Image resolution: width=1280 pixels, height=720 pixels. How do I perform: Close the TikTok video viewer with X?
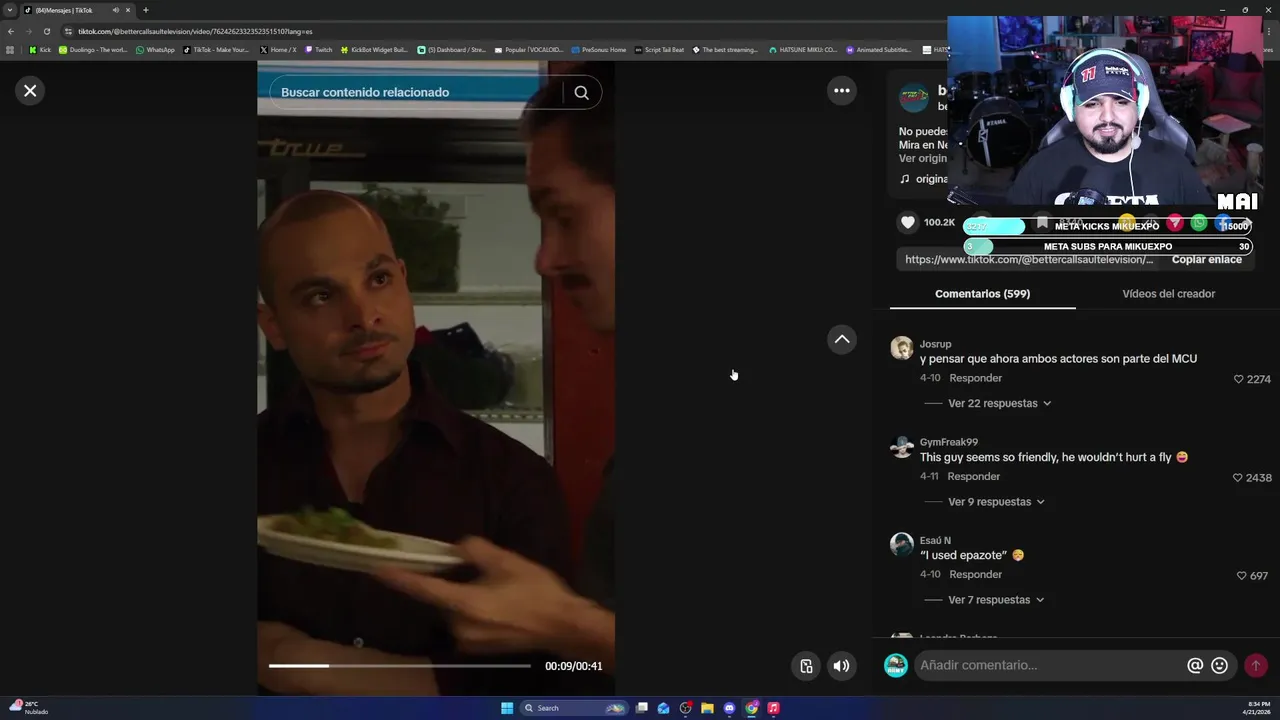pyautogui.click(x=30, y=91)
